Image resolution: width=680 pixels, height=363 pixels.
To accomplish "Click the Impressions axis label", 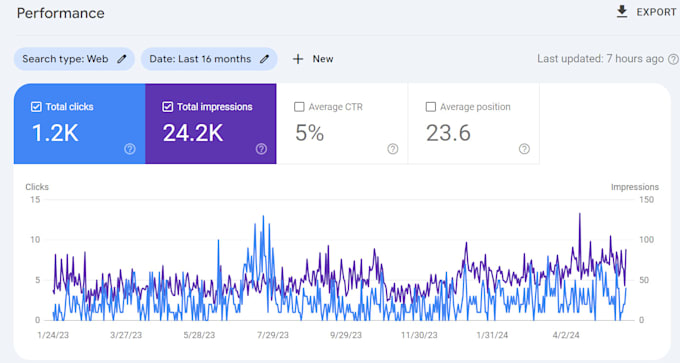I will point(635,187).
